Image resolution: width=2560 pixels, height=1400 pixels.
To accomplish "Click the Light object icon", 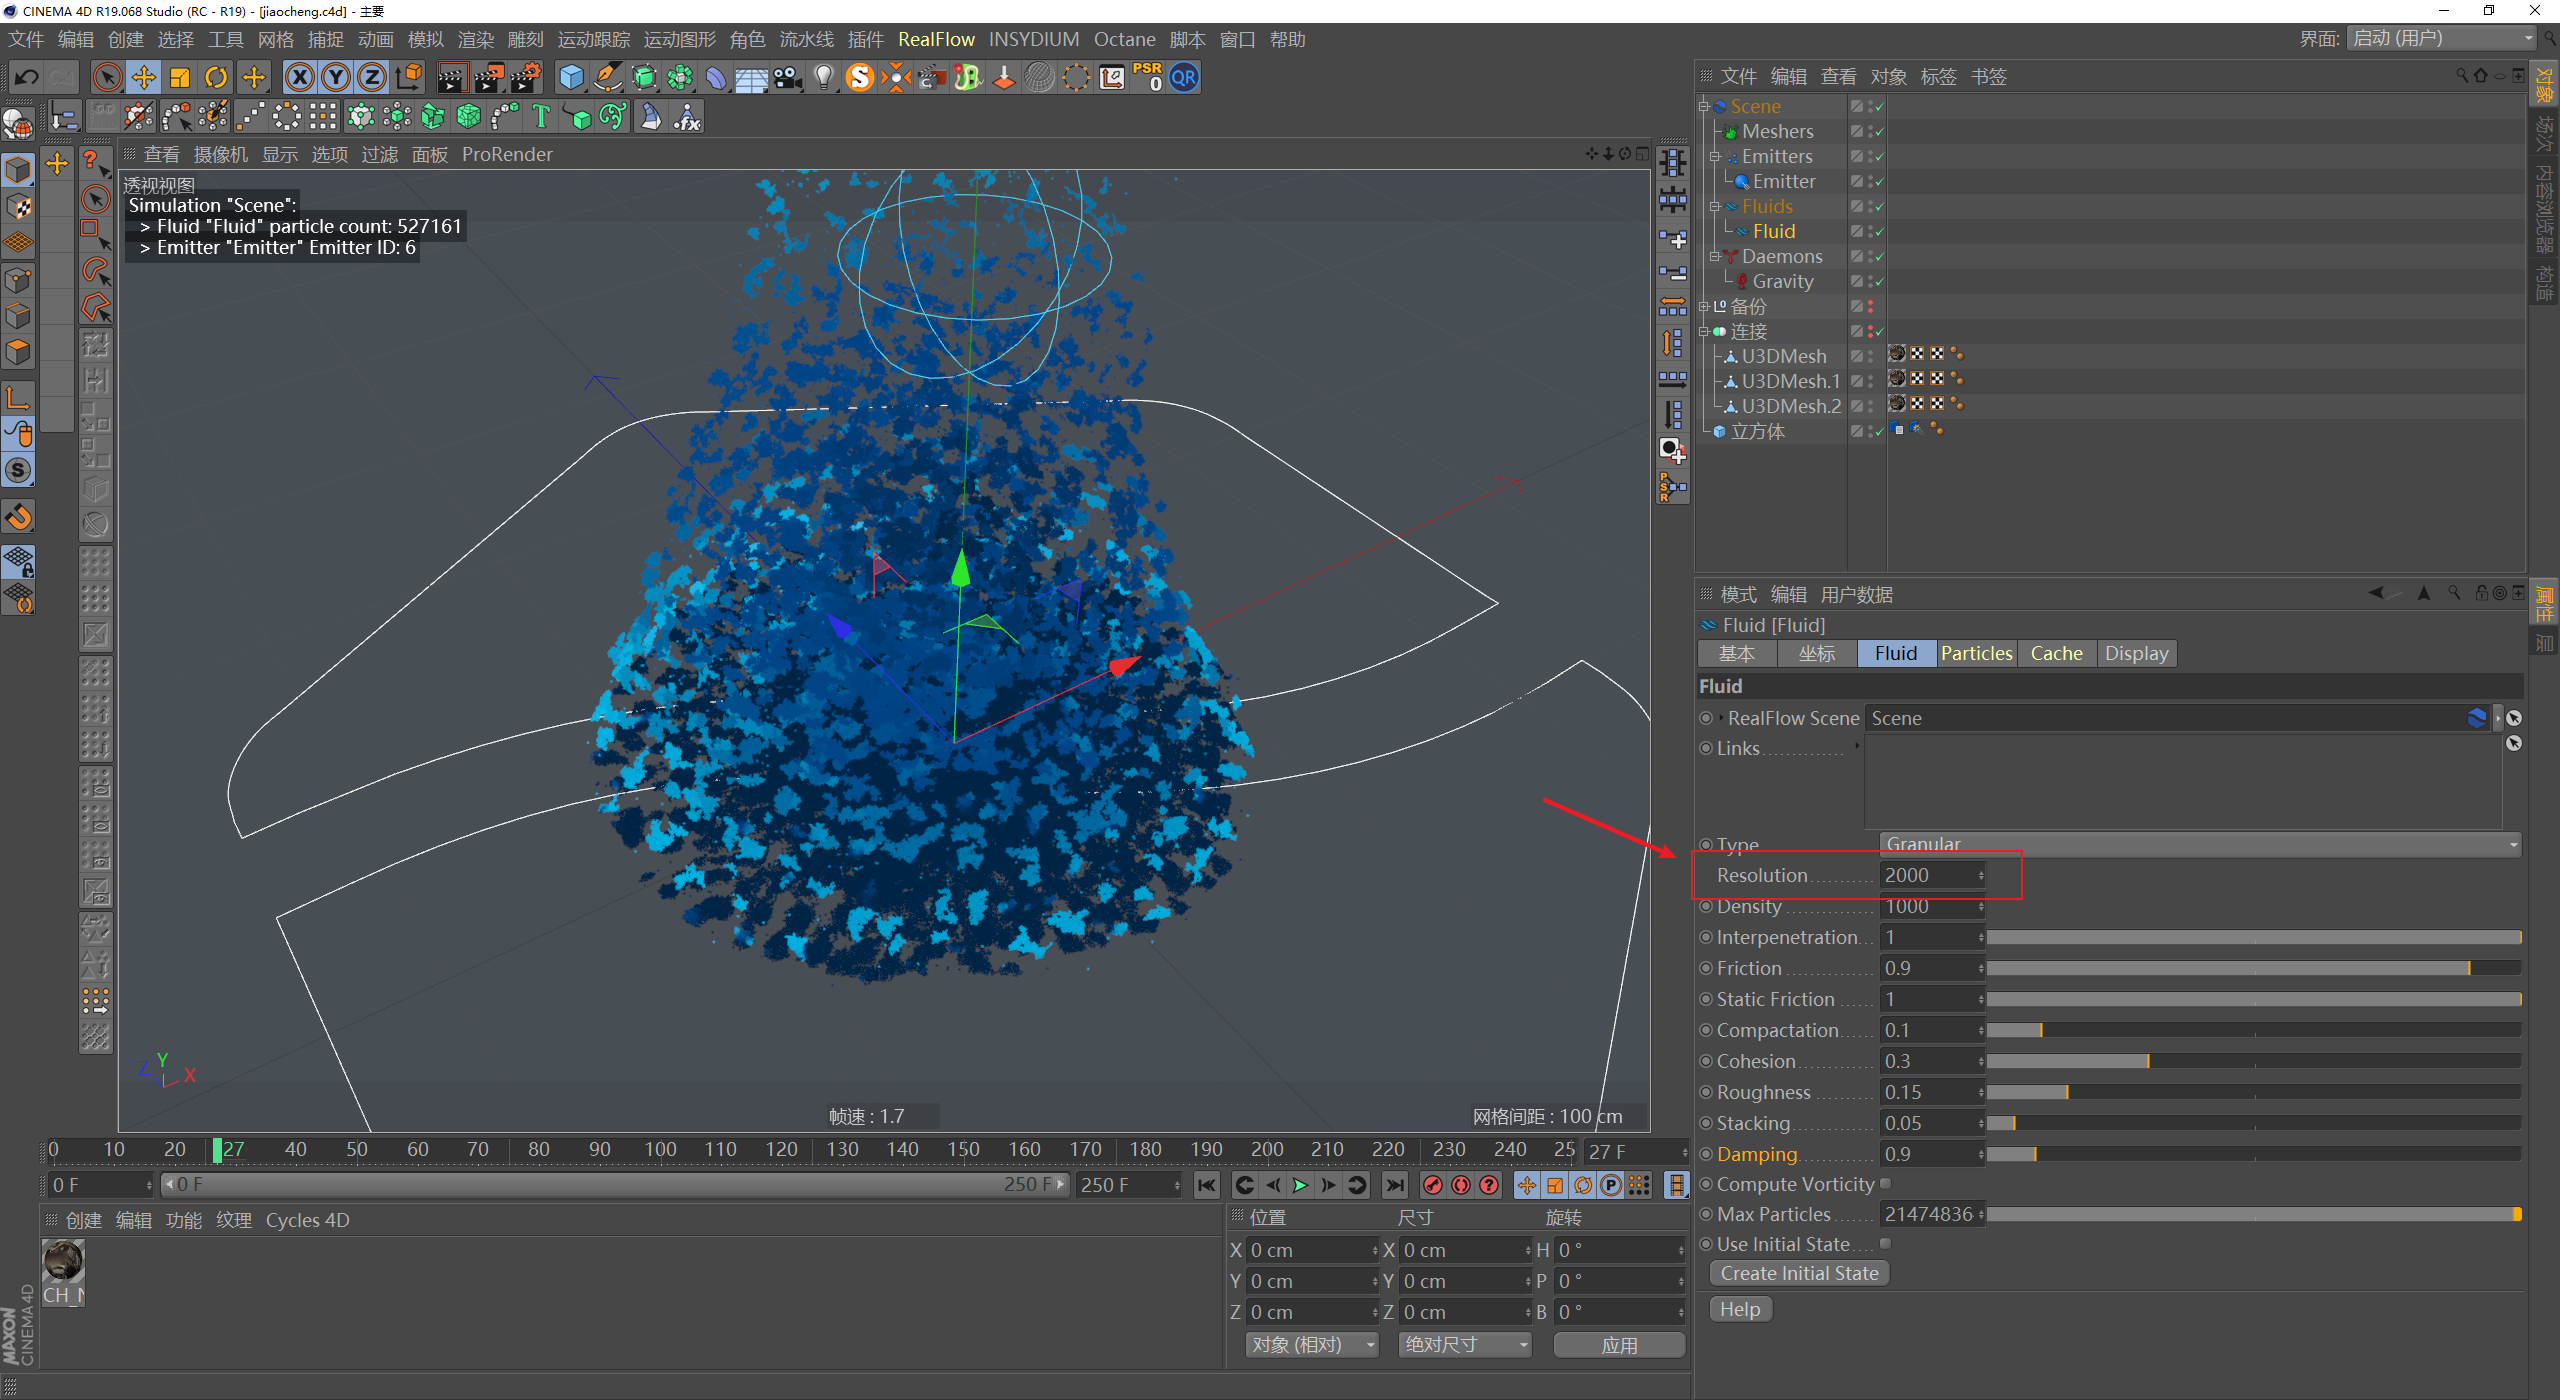I will pos(823,78).
